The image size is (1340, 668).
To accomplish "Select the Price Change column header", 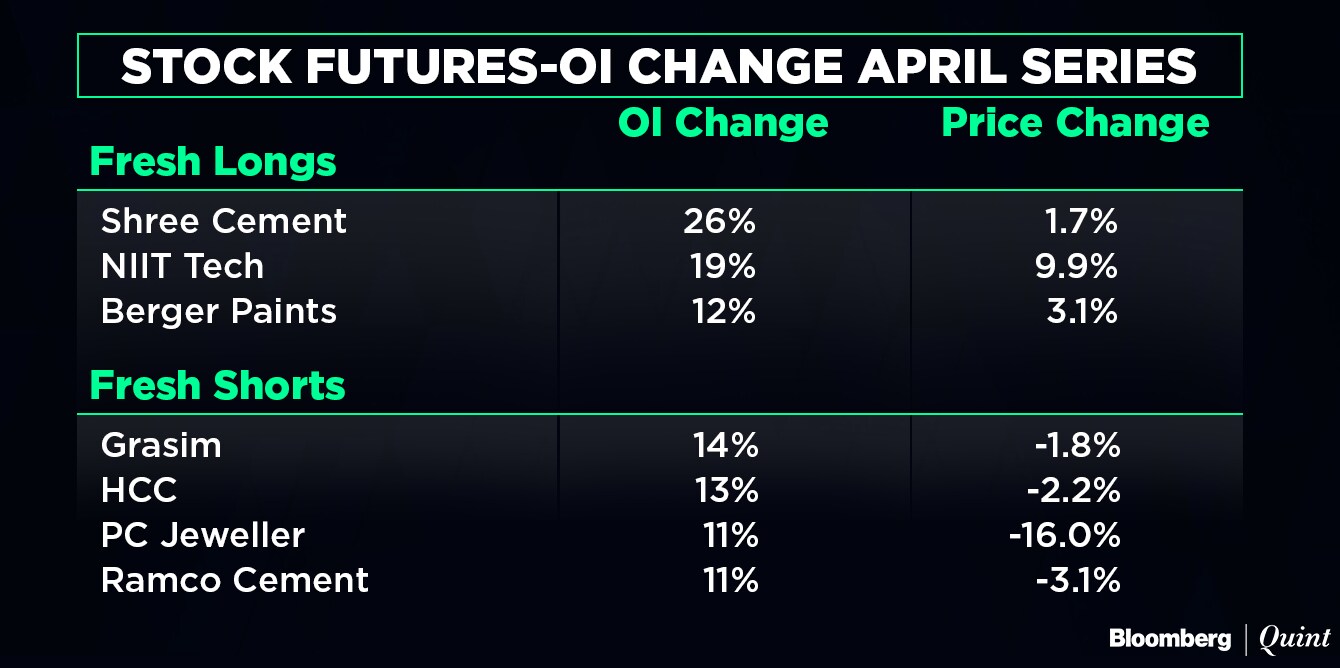I will tap(1076, 123).
